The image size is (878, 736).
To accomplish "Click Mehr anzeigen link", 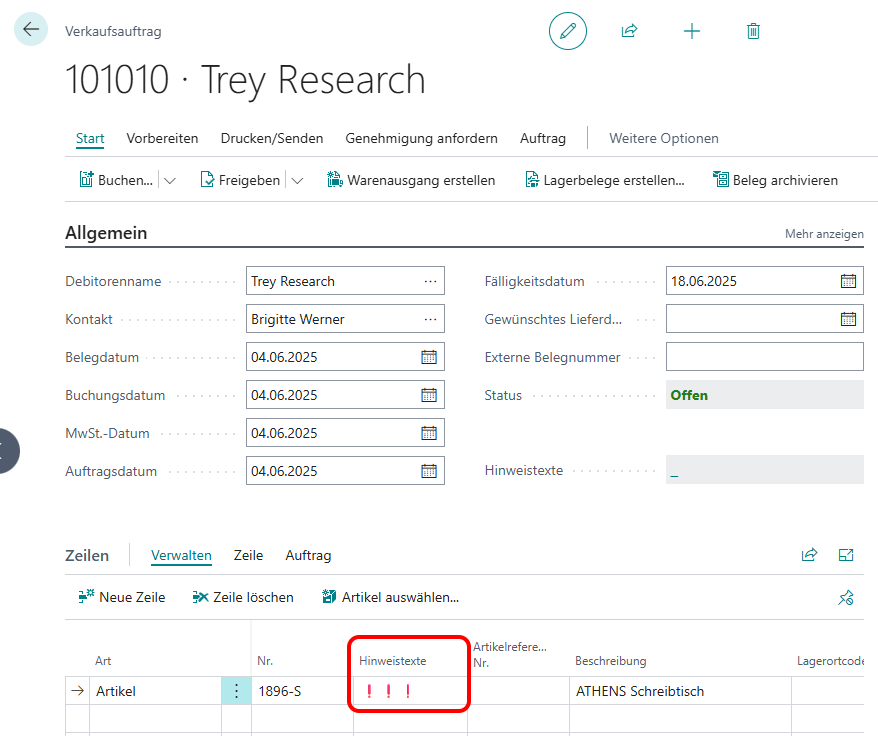I will pos(824,234).
